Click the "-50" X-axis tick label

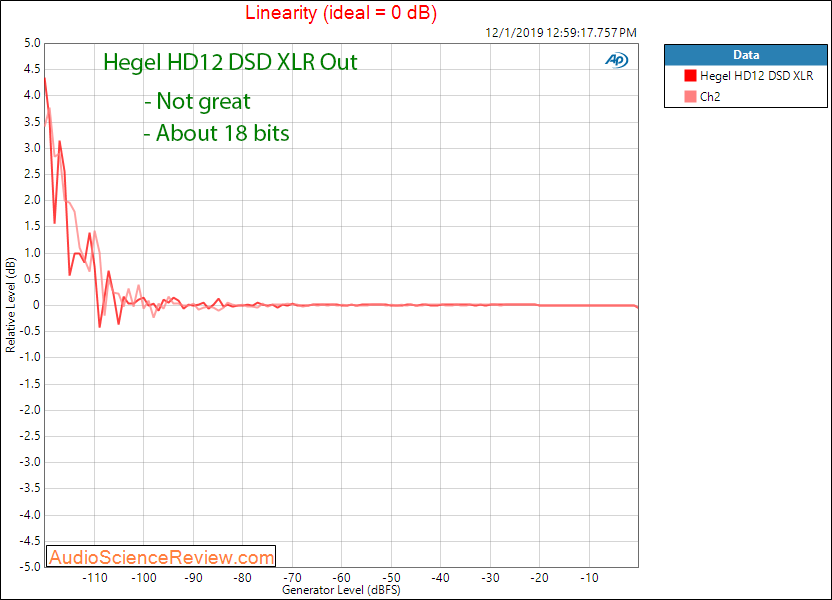(x=391, y=578)
